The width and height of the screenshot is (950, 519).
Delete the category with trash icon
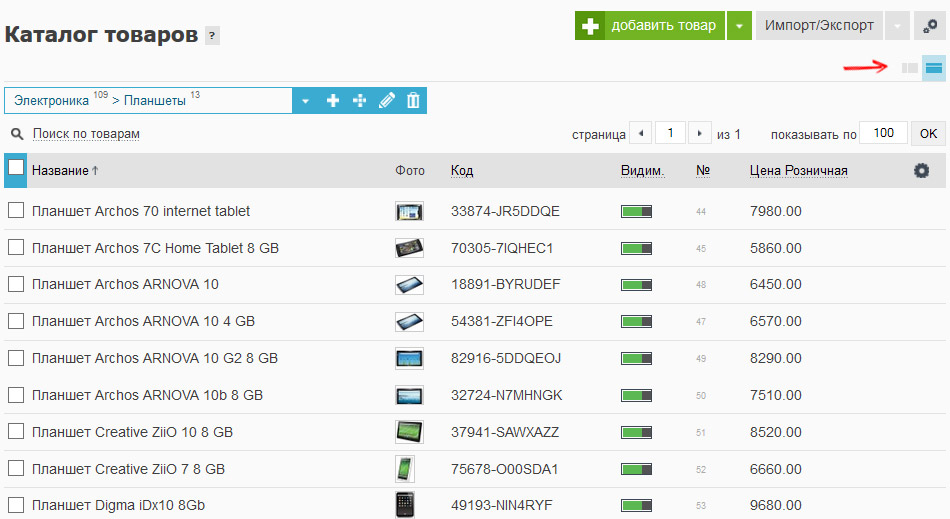tap(413, 101)
